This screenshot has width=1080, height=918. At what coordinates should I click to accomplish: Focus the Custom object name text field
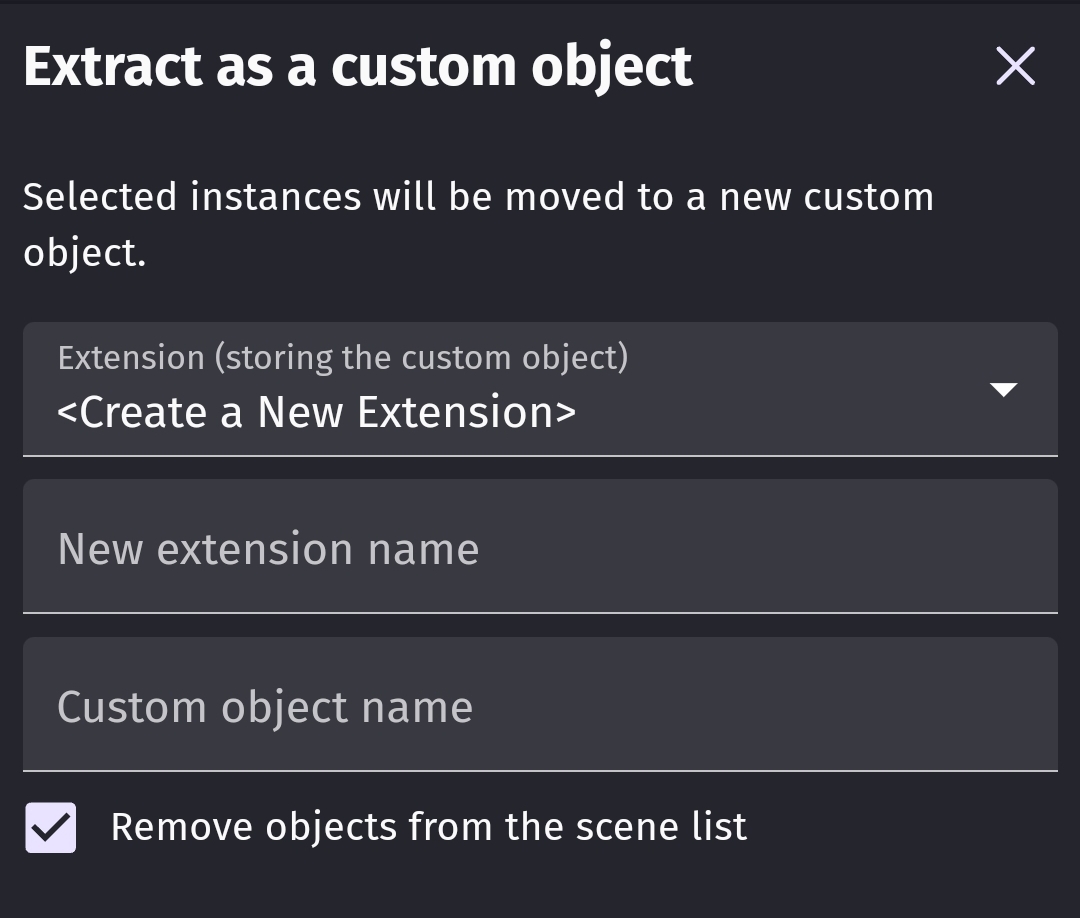(x=540, y=705)
